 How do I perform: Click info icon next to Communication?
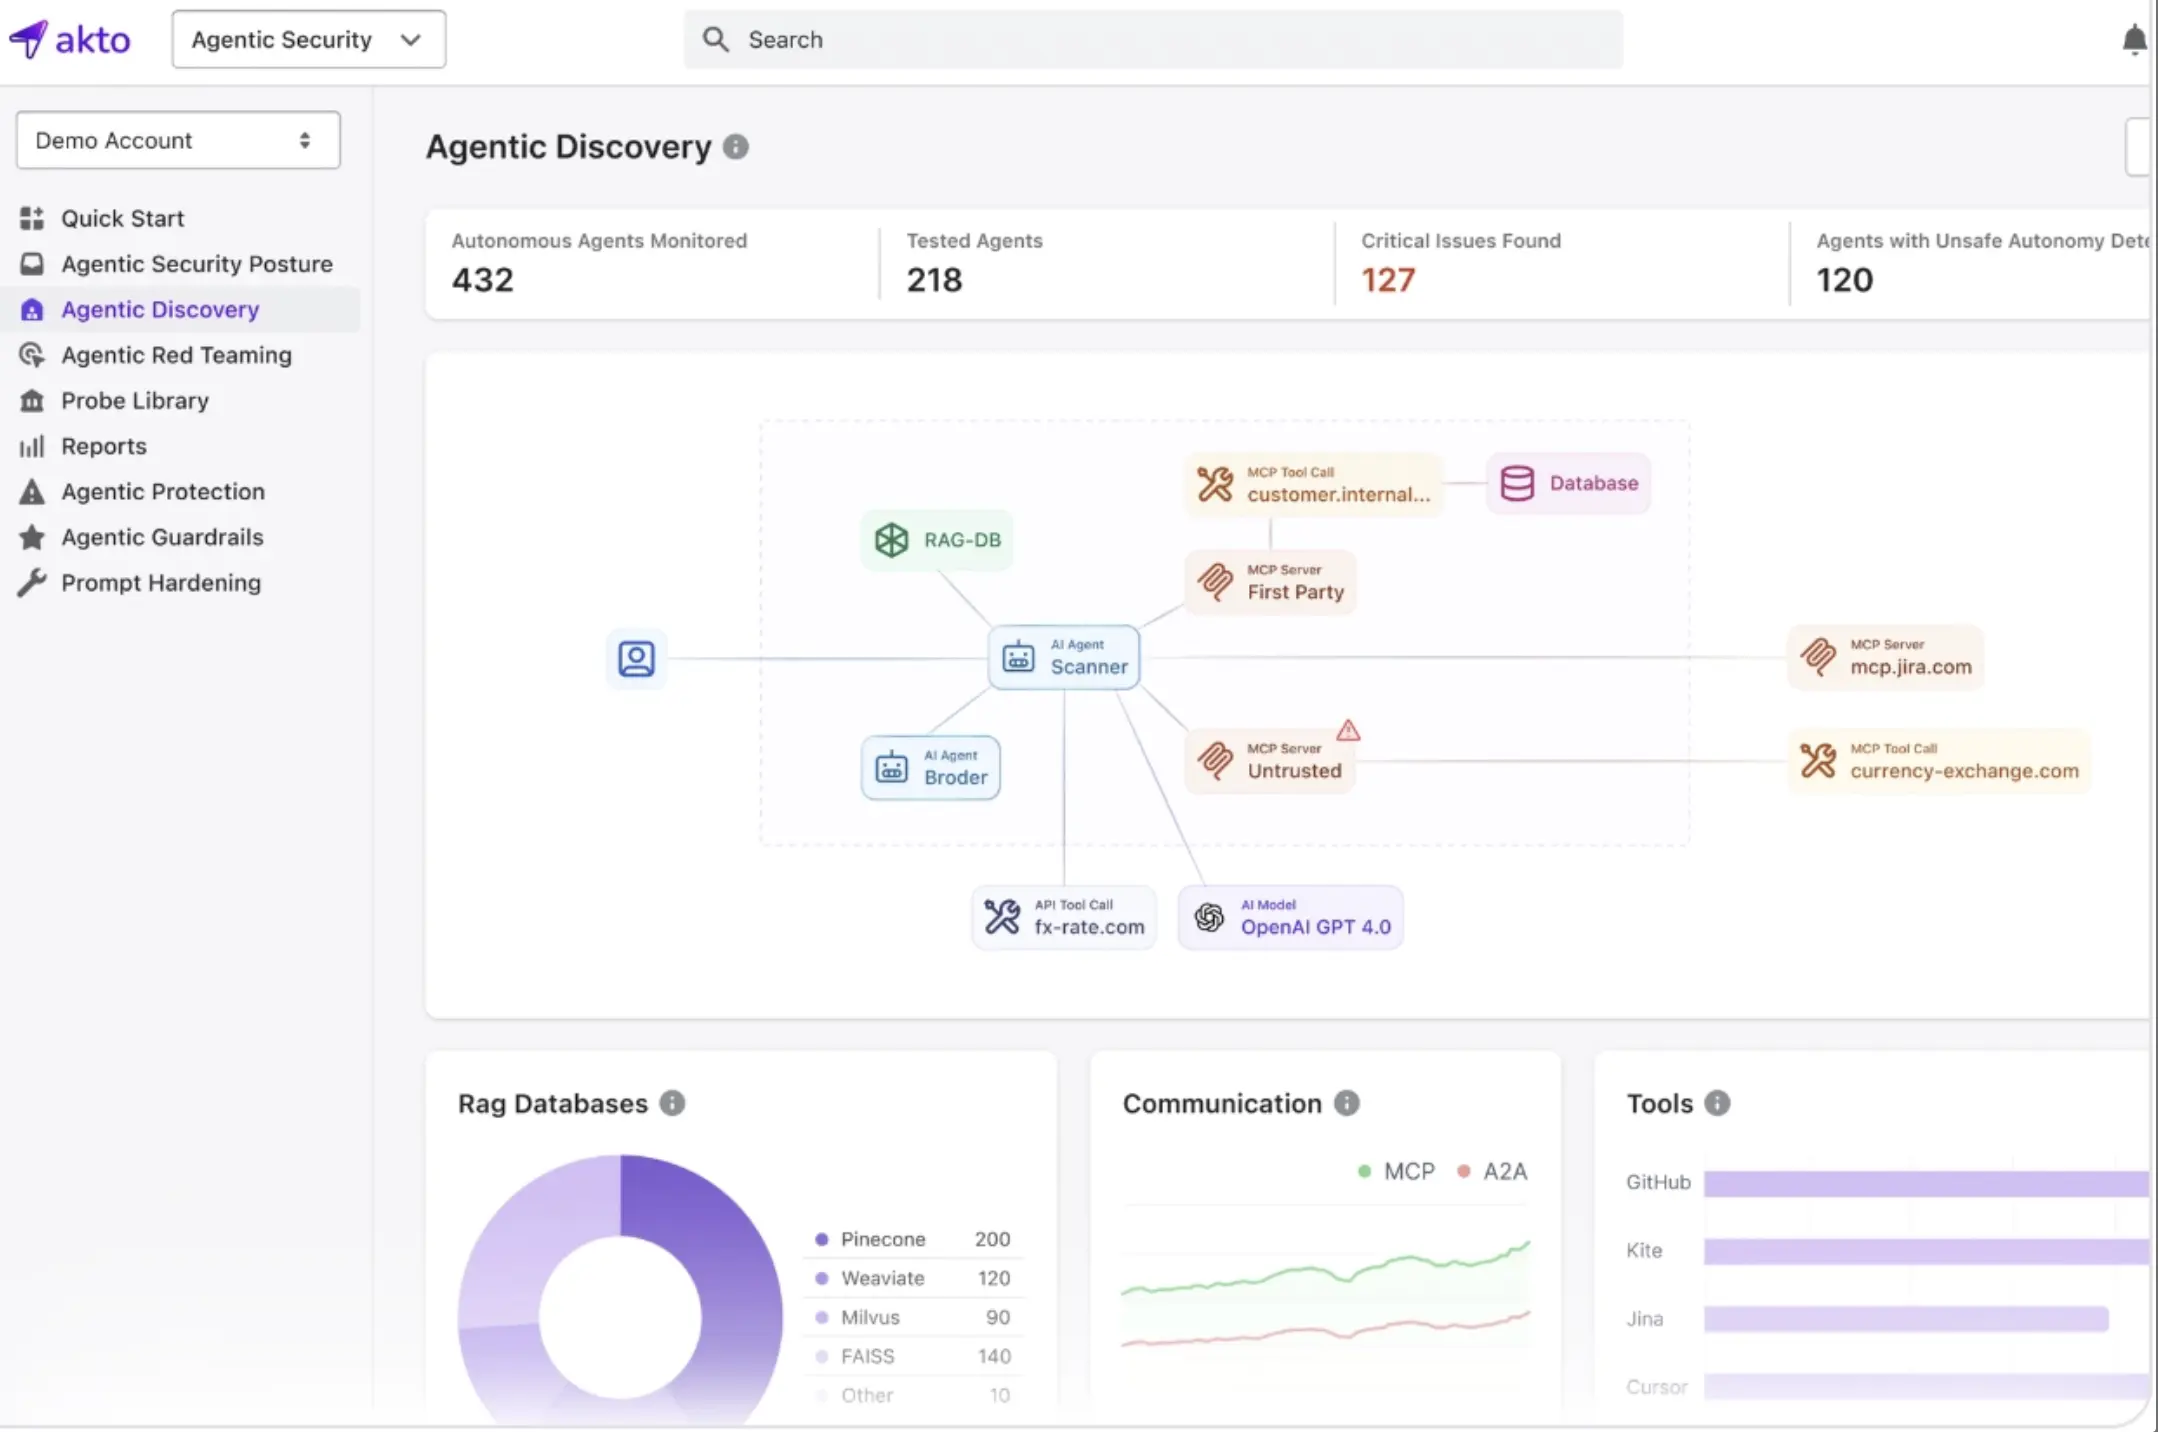tap(1347, 1103)
